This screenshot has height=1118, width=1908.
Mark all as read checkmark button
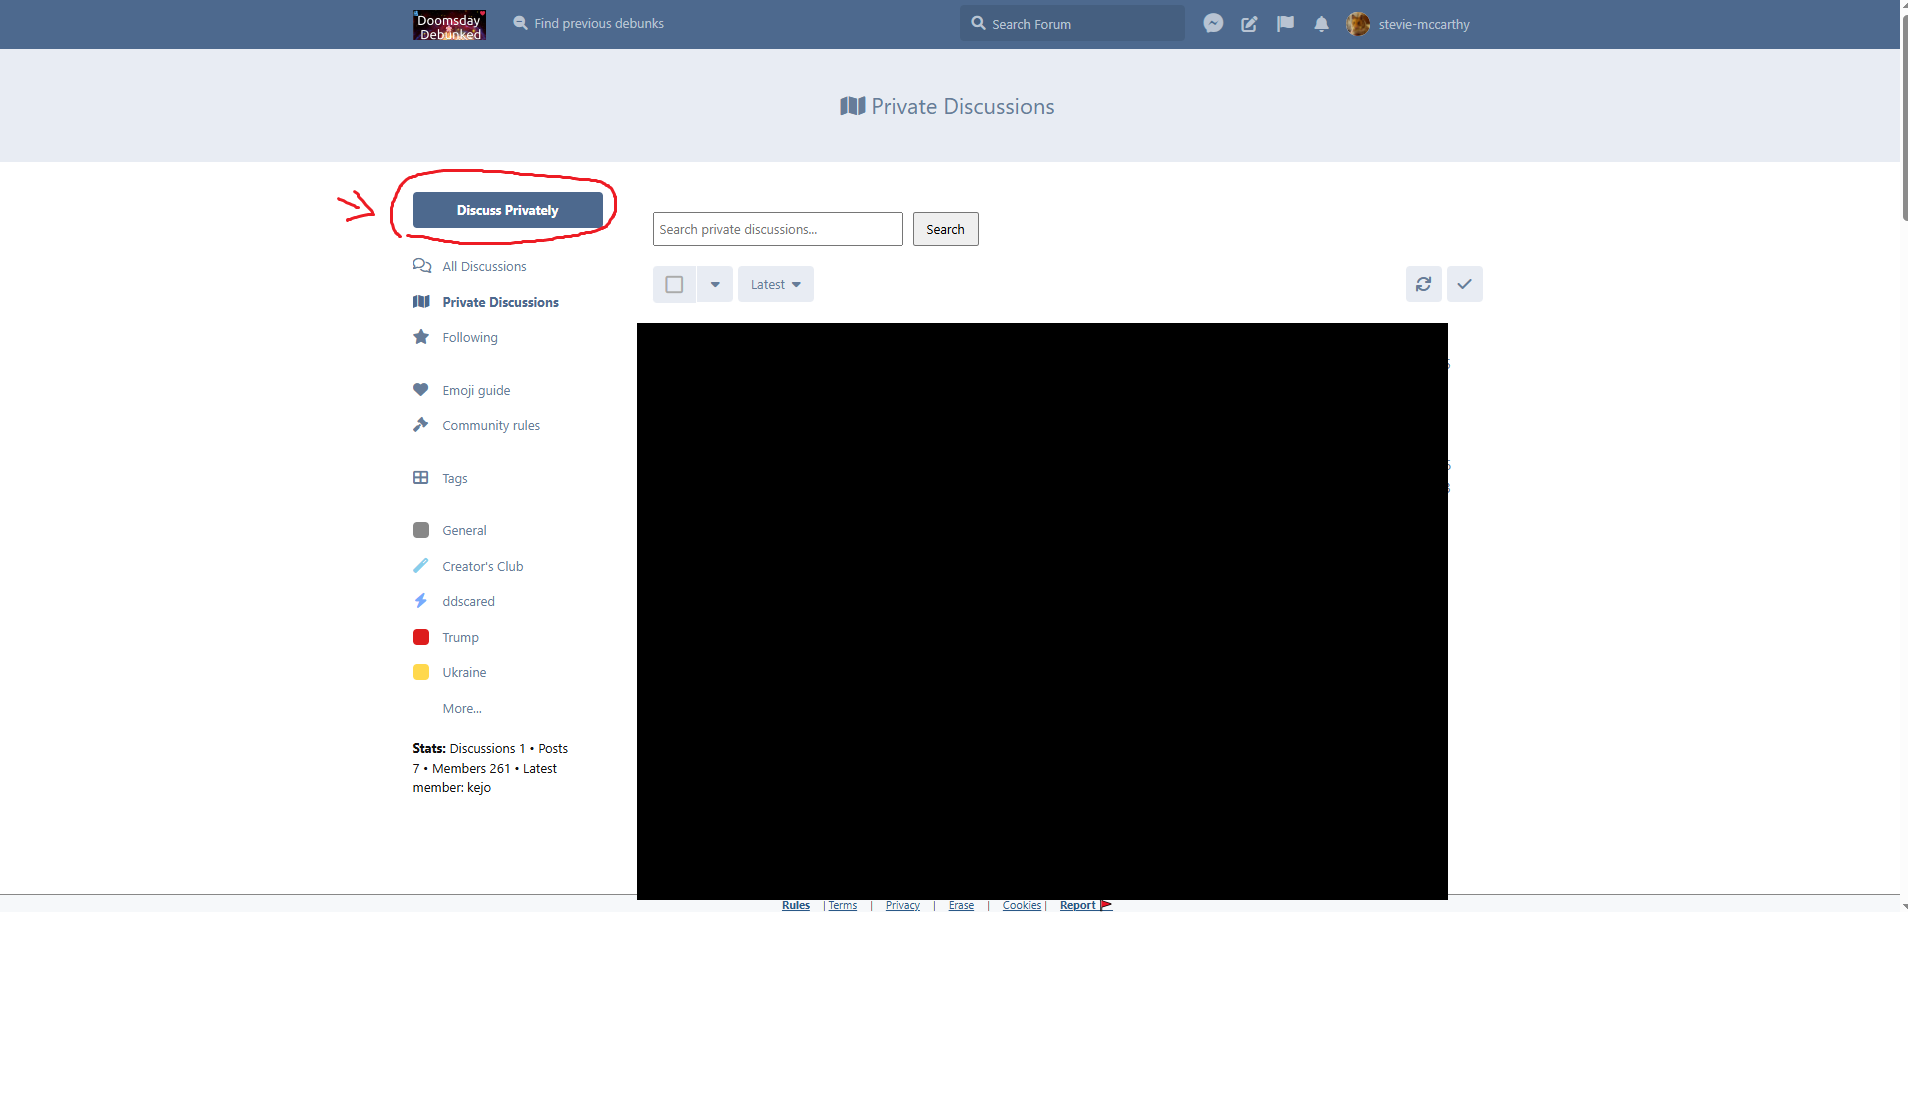click(x=1464, y=284)
